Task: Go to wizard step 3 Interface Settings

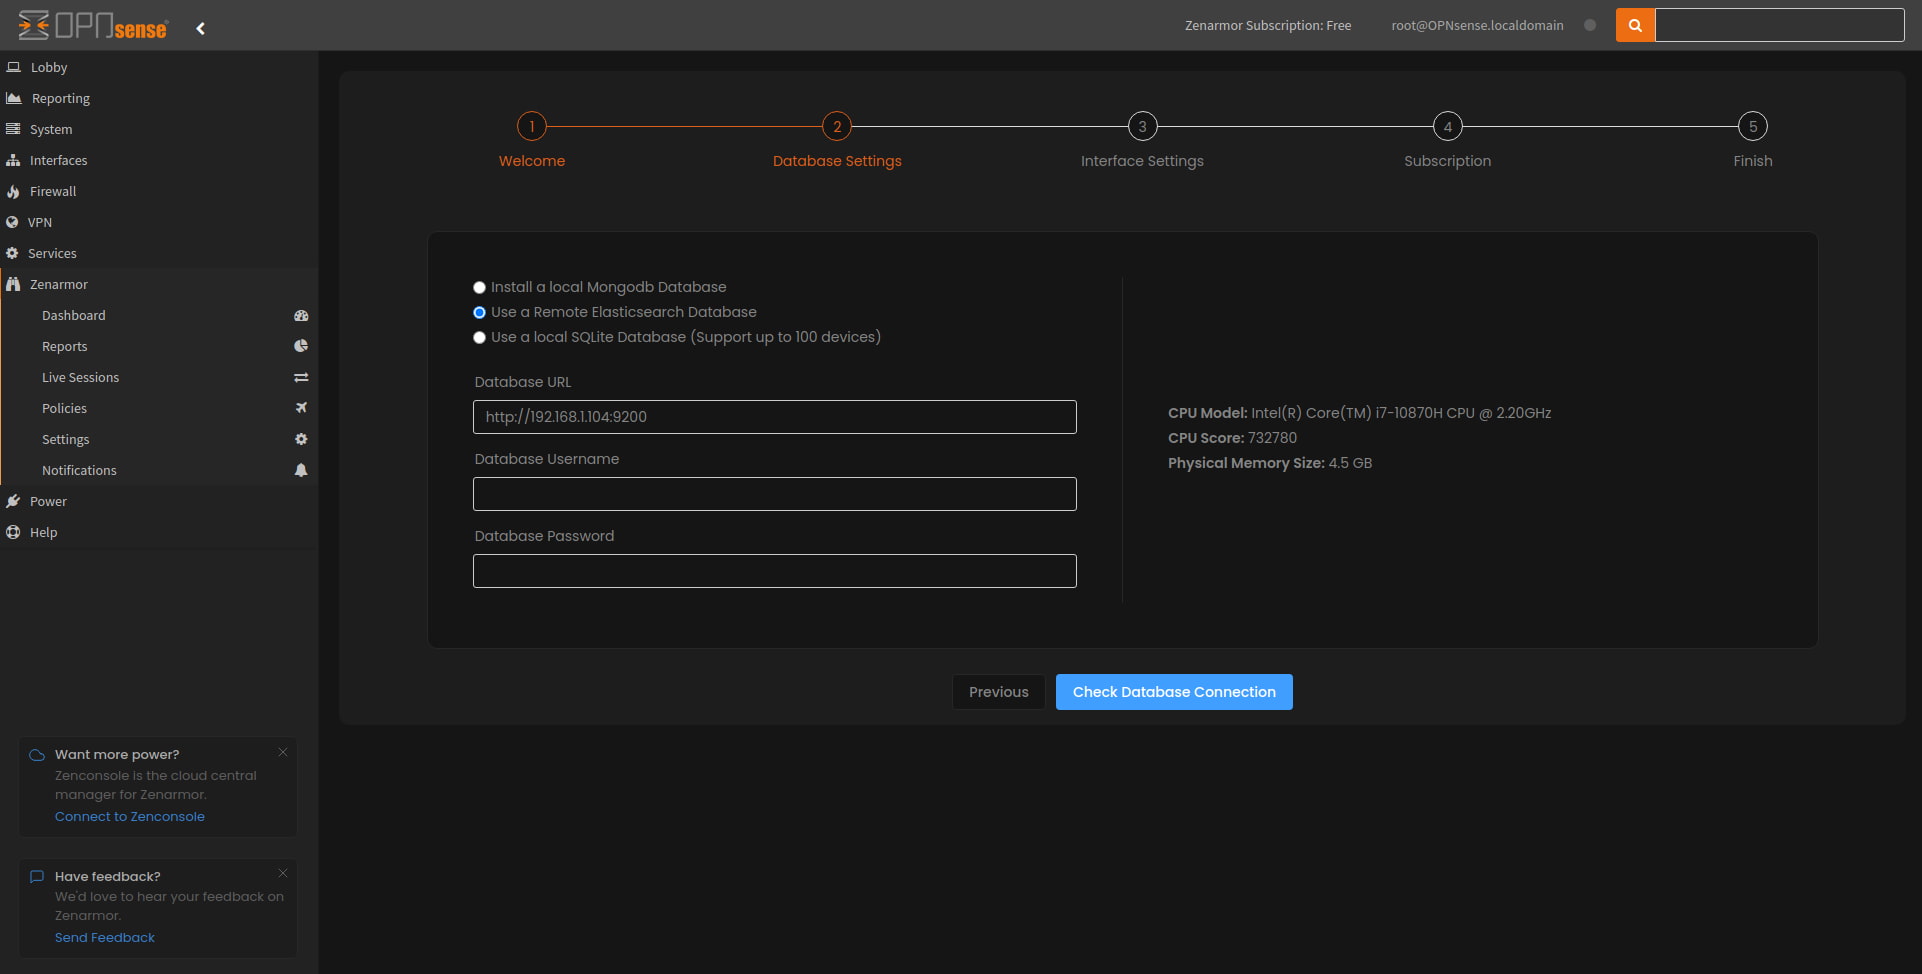Action: click(1142, 127)
